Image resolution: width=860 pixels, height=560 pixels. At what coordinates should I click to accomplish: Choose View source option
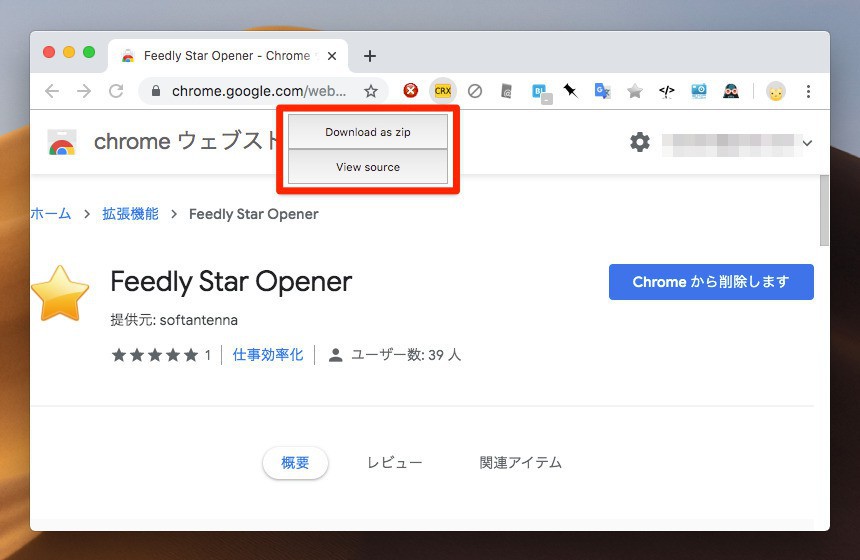coord(368,167)
